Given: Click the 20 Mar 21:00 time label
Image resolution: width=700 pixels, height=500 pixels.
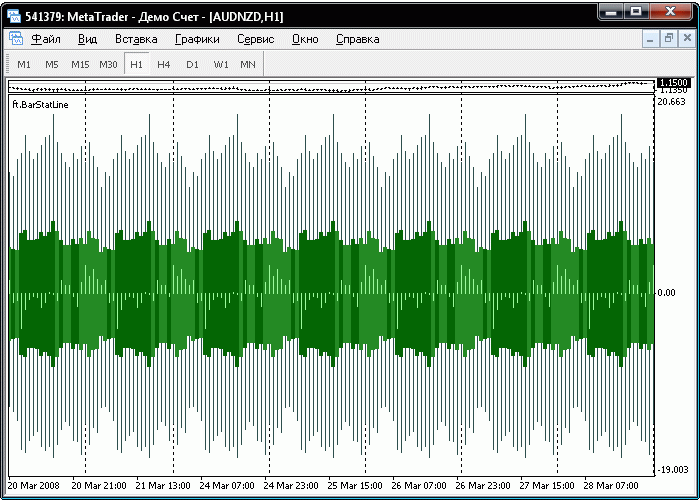Looking at the screenshot, I should [x=99, y=485].
